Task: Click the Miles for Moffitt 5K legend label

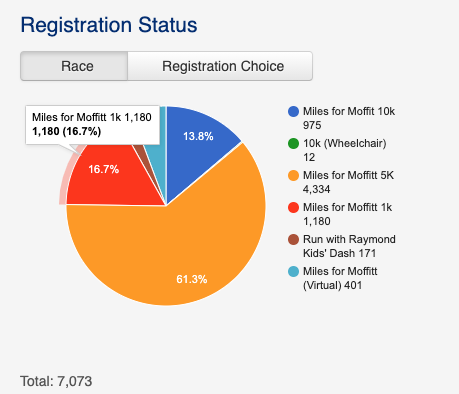Action: pos(348,182)
